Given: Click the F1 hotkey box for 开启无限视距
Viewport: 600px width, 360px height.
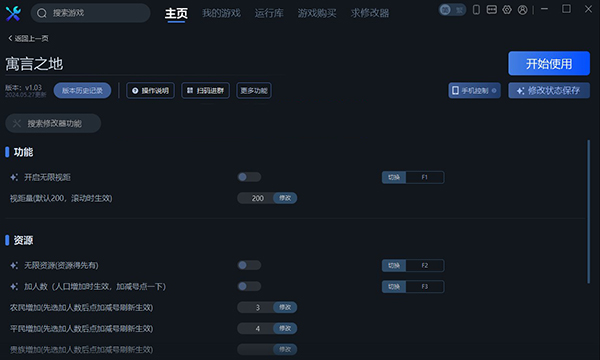Looking at the screenshot, I should click(425, 177).
